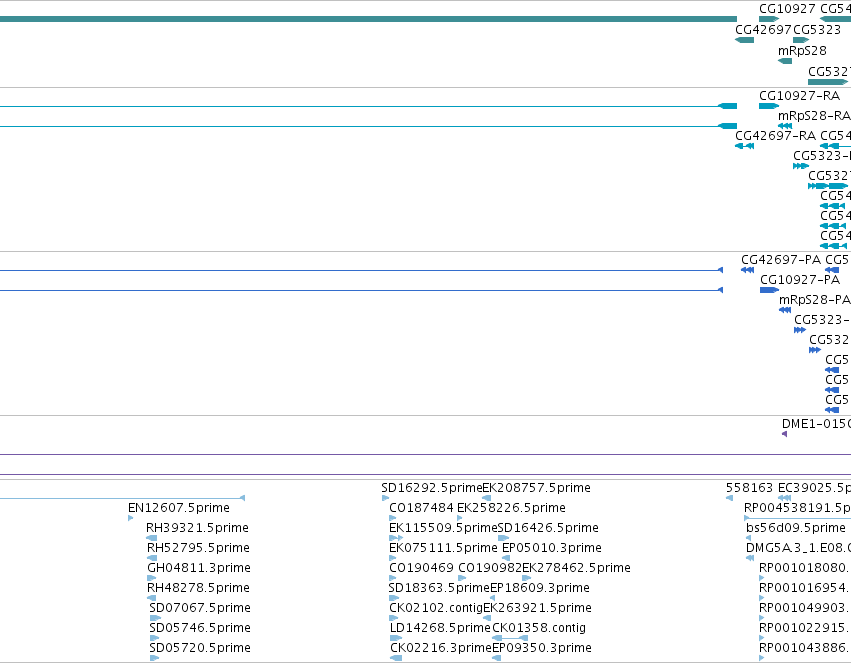Click the CO187484 label
Screen dimensions: 851x663
point(421,508)
